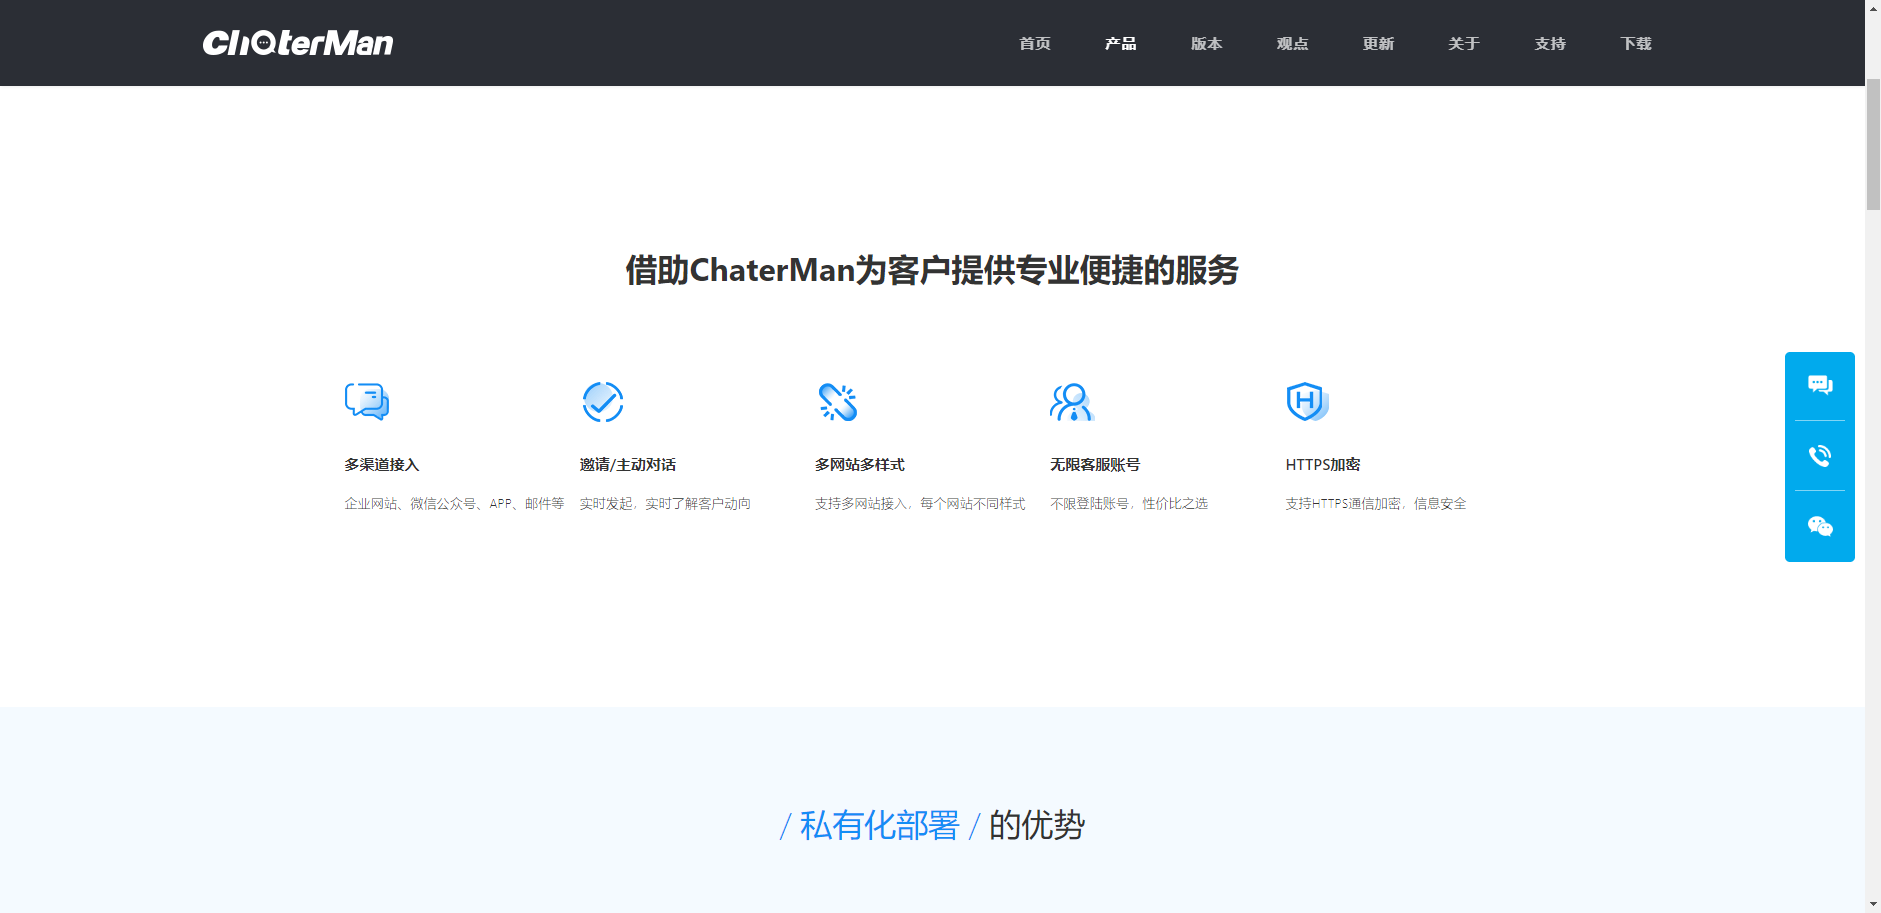This screenshot has height=913, width=1881.
Task: Open the 首页 nav menu item
Action: click(1035, 44)
